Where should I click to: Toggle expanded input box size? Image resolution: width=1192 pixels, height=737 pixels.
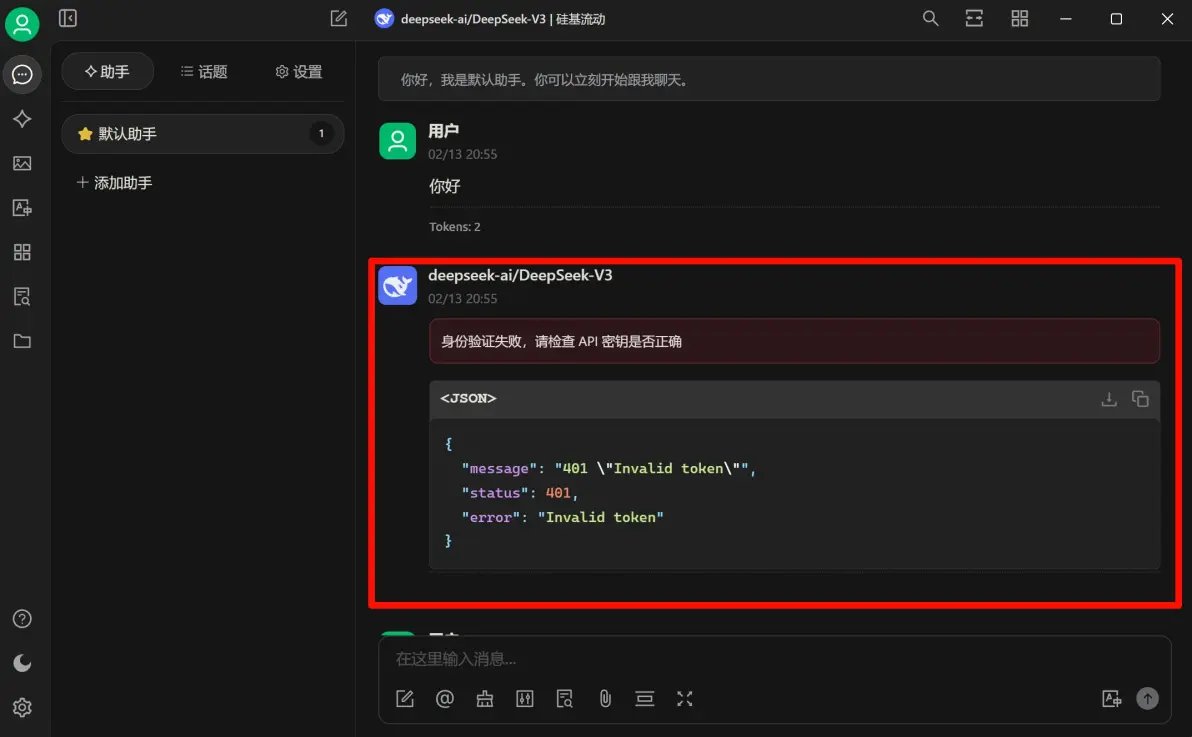684,699
